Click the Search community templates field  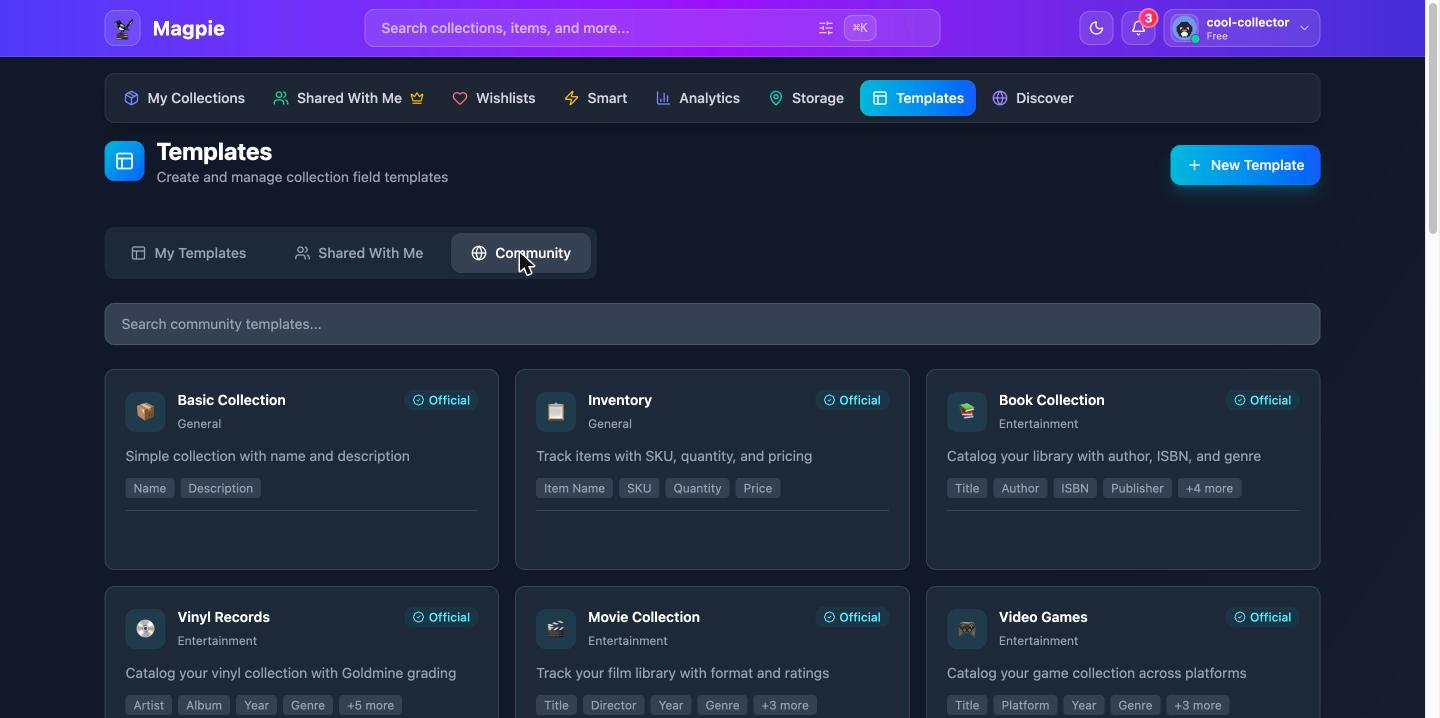[x=712, y=324]
